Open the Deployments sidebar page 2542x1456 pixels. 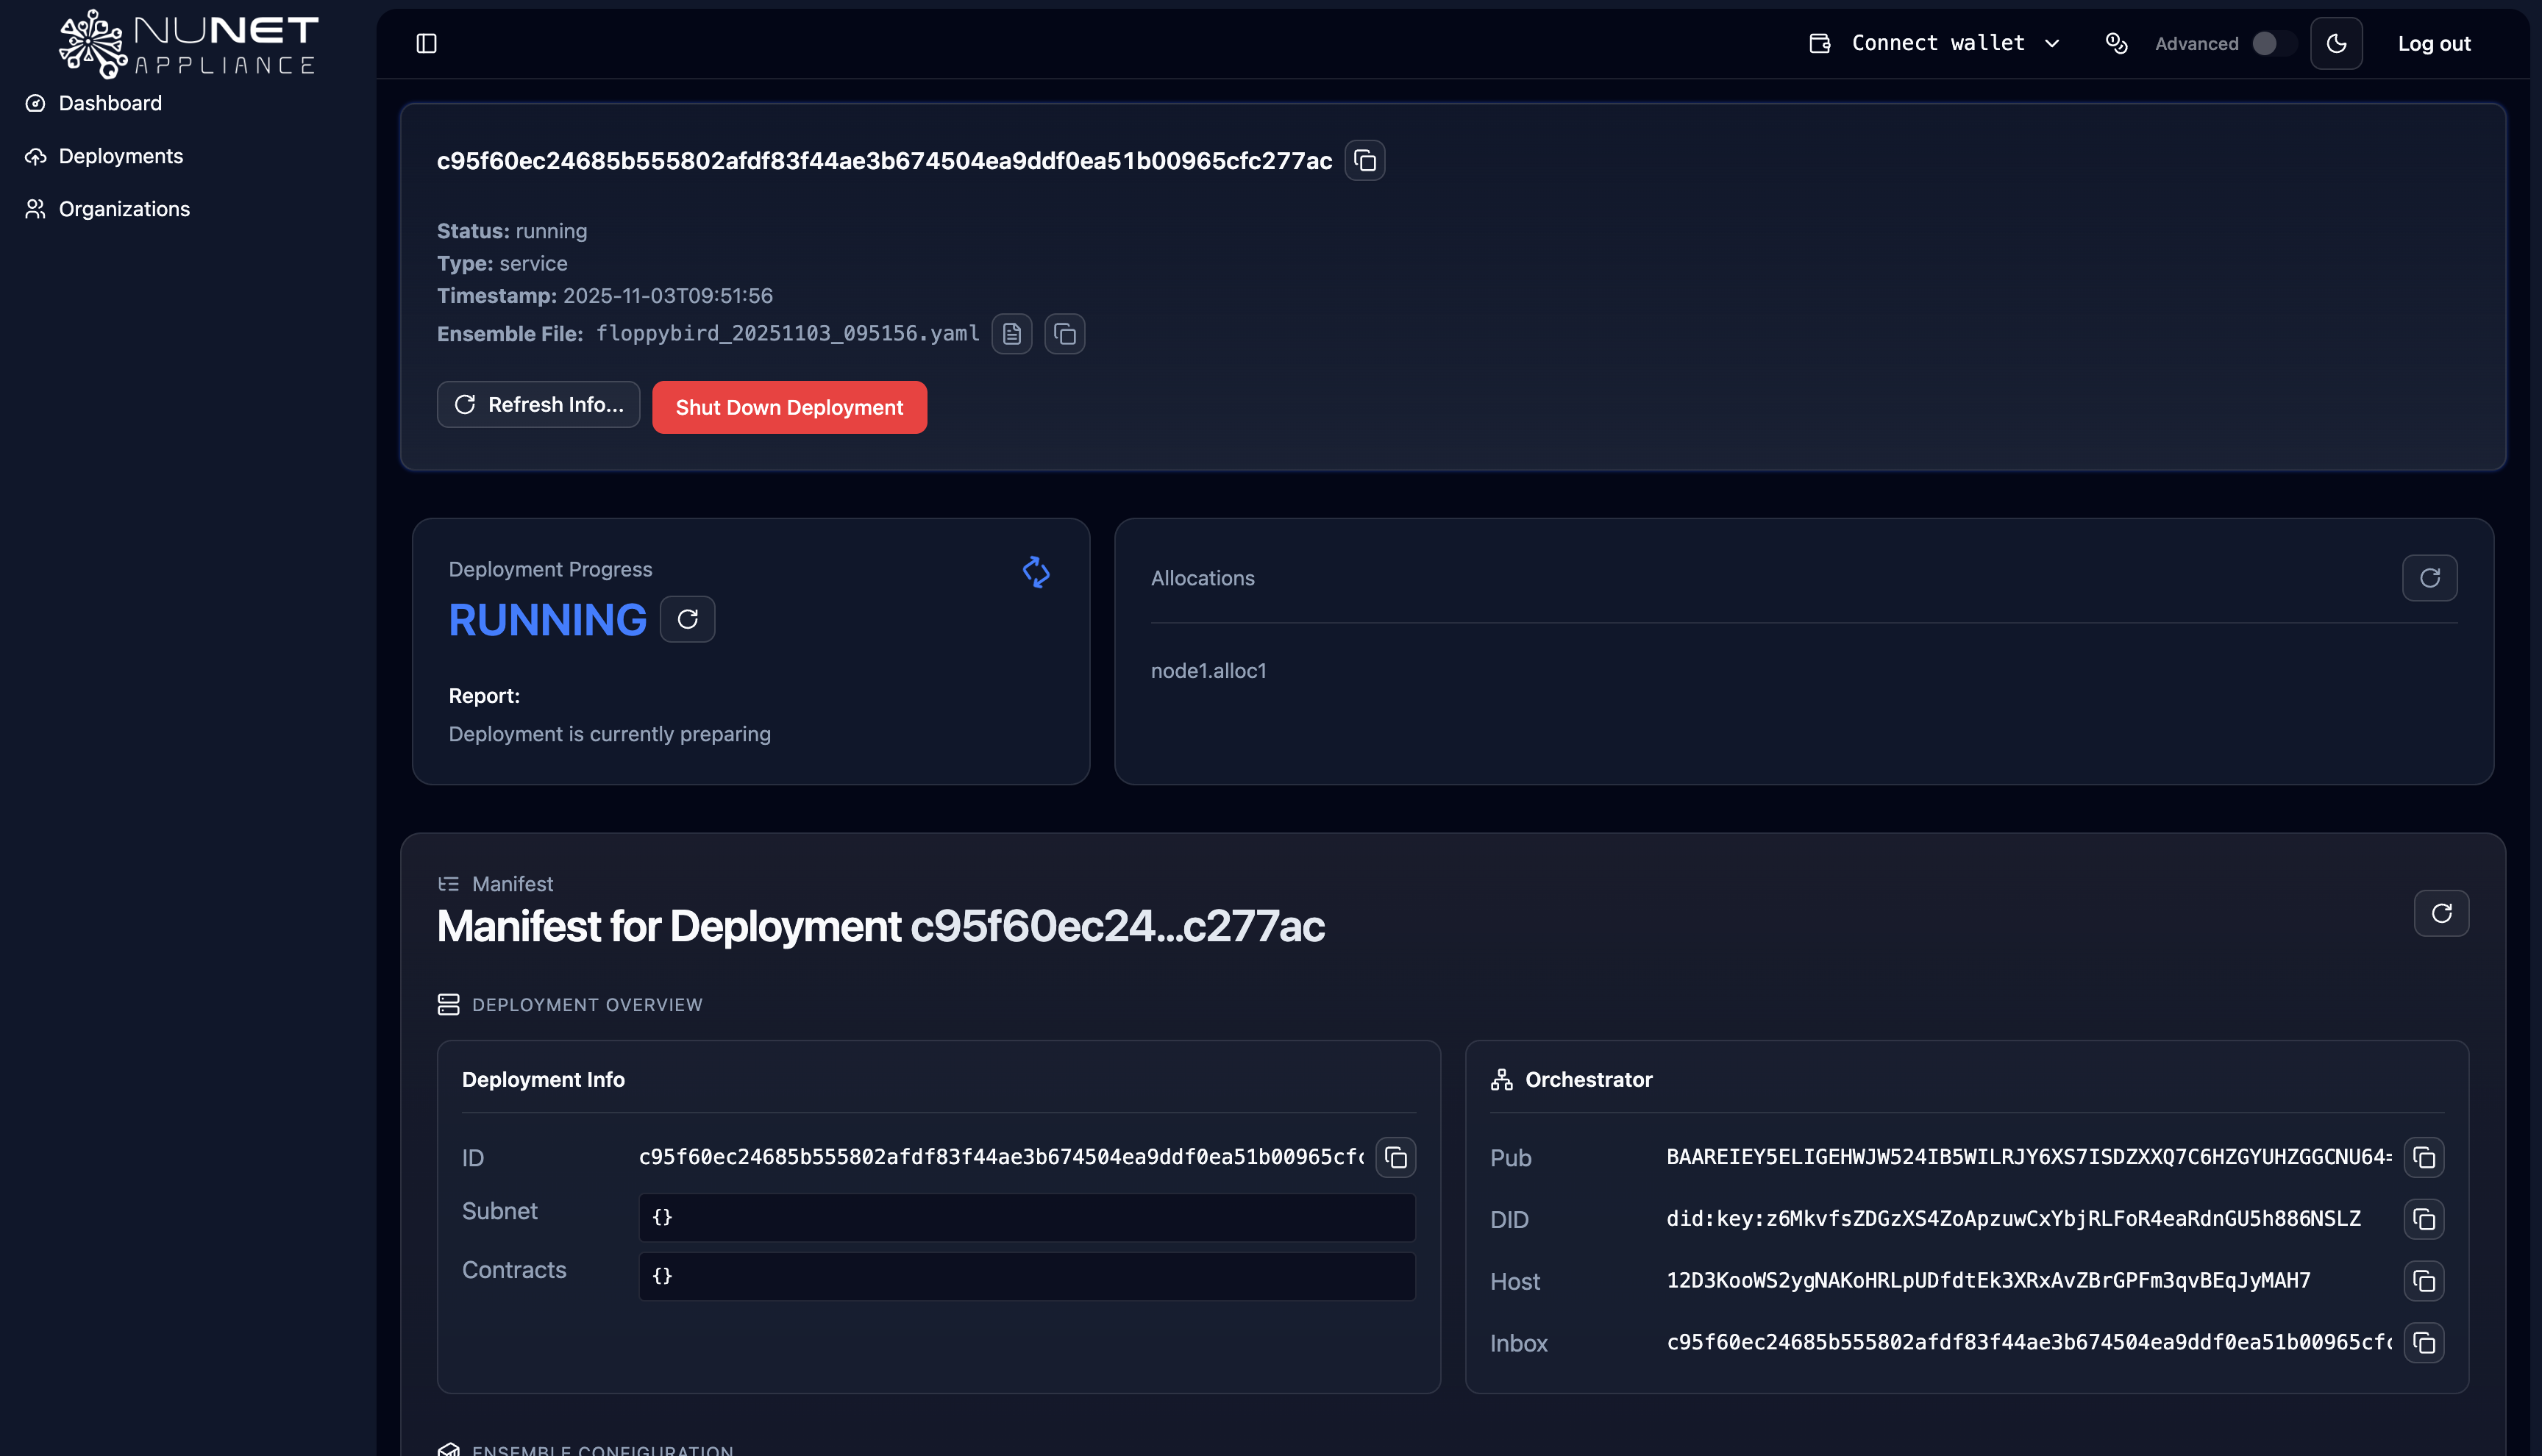coord(120,156)
